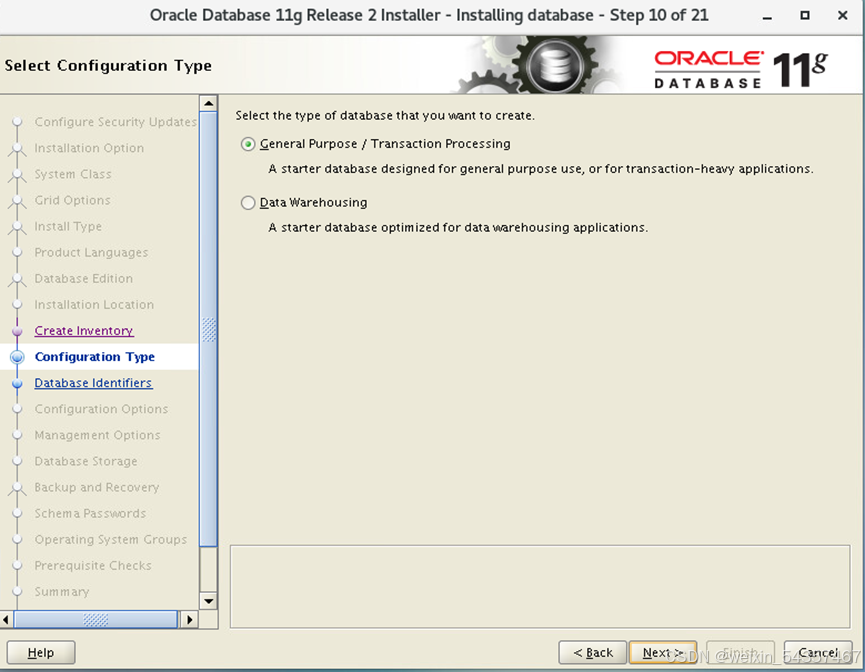Select General Purpose / Transaction Processing radio button
Viewport: 865px width, 672px height.
click(249, 144)
